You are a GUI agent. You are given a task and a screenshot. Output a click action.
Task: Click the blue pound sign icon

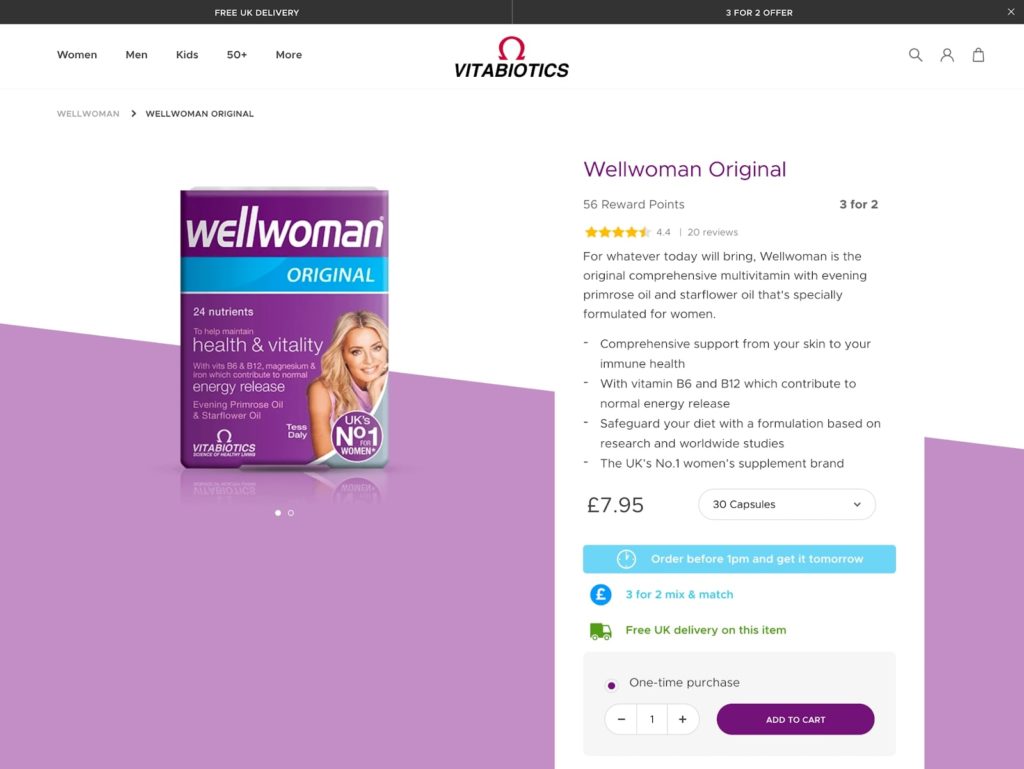(601, 595)
